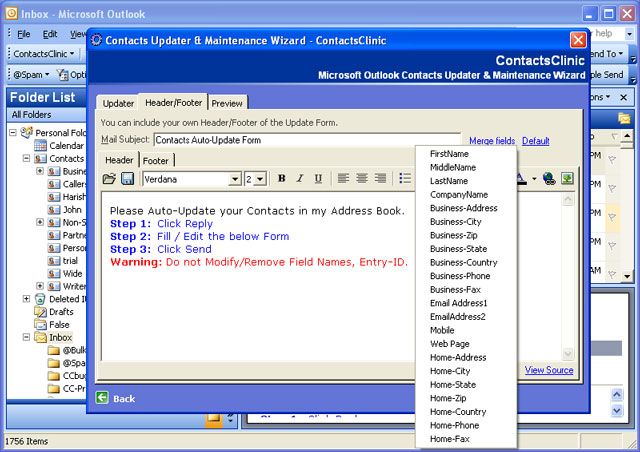Select Calendar in Folder List
This screenshot has width=640, height=452.
click(66, 145)
